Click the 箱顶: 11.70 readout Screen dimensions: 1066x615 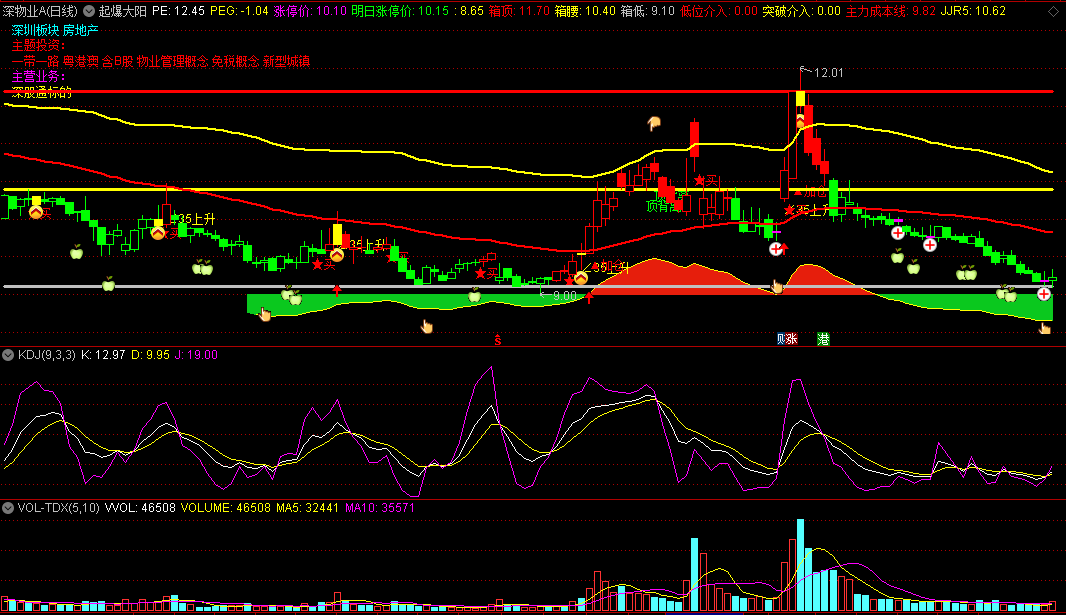pyautogui.click(x=519, y=11)
